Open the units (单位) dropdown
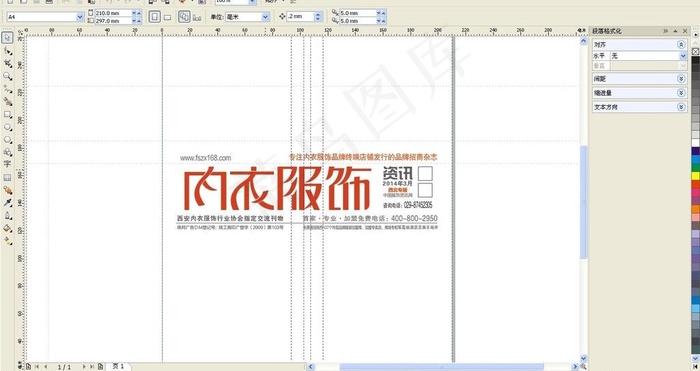 [x=265, y=17]
